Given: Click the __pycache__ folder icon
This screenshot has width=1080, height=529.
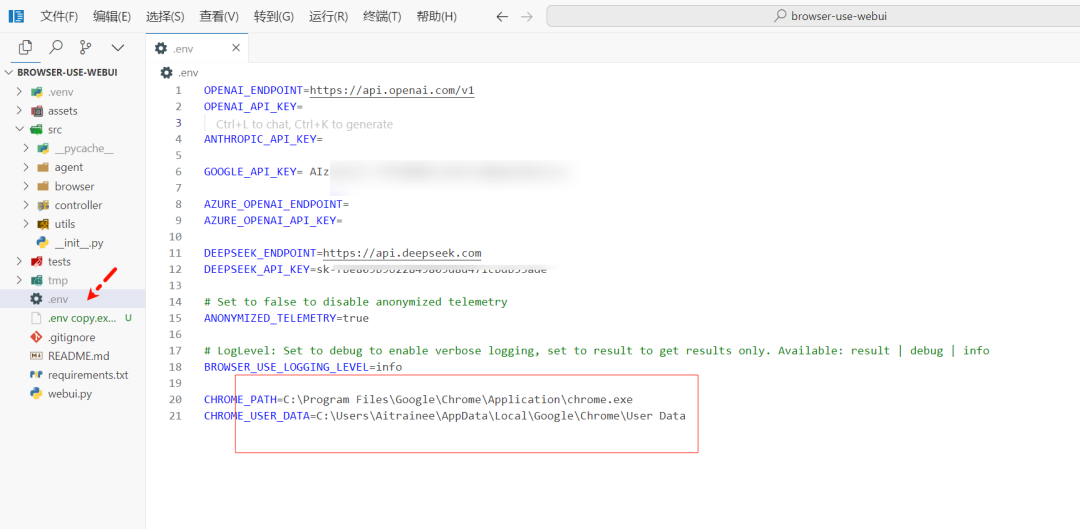Looking at the screenshot, I should coord(43,148).
